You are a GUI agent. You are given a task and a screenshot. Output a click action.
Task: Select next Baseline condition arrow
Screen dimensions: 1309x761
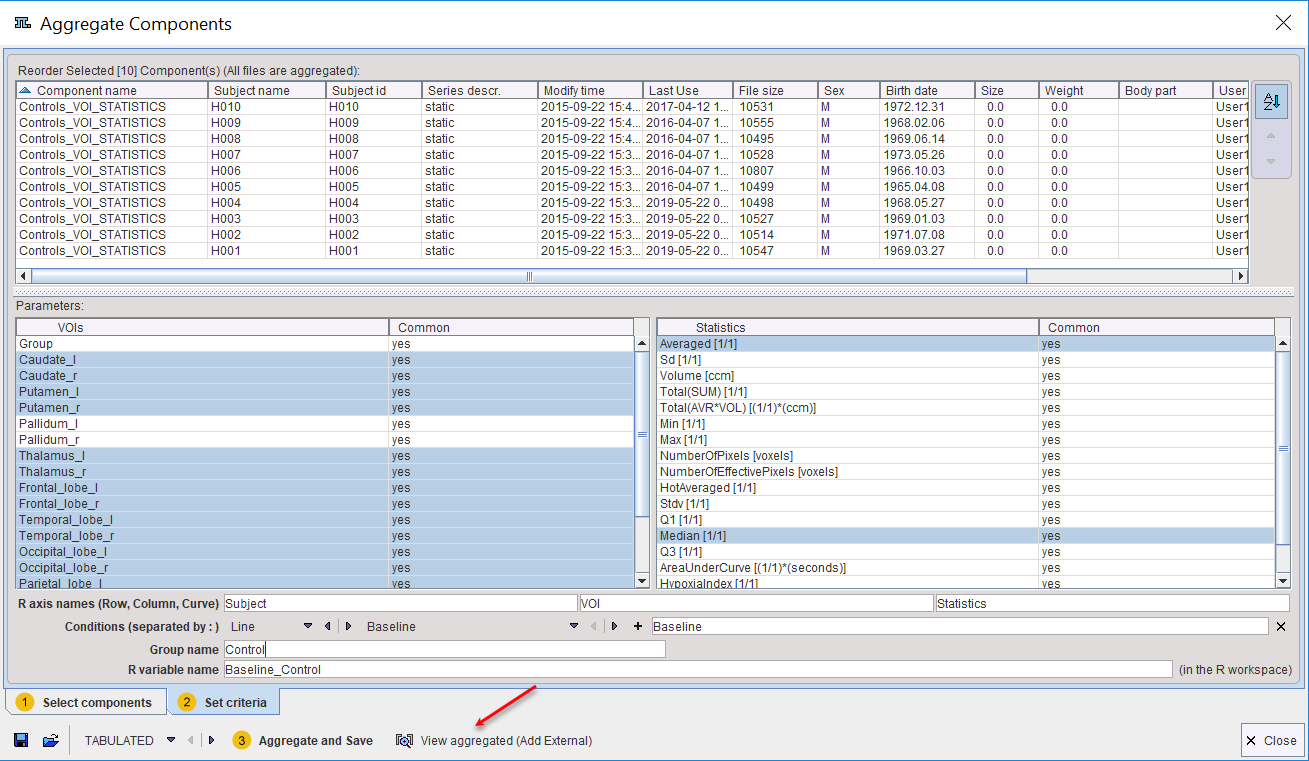(x=614, y=626)
